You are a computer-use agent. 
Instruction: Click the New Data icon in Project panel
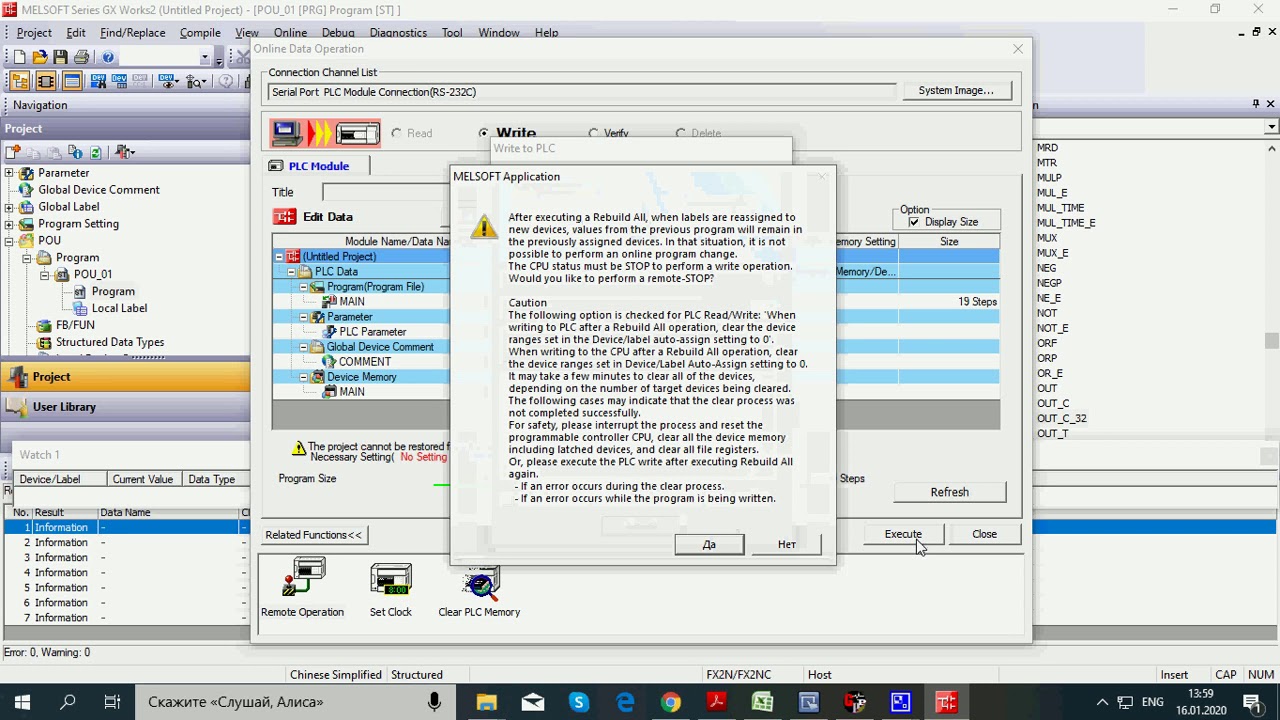pos(13,152)
